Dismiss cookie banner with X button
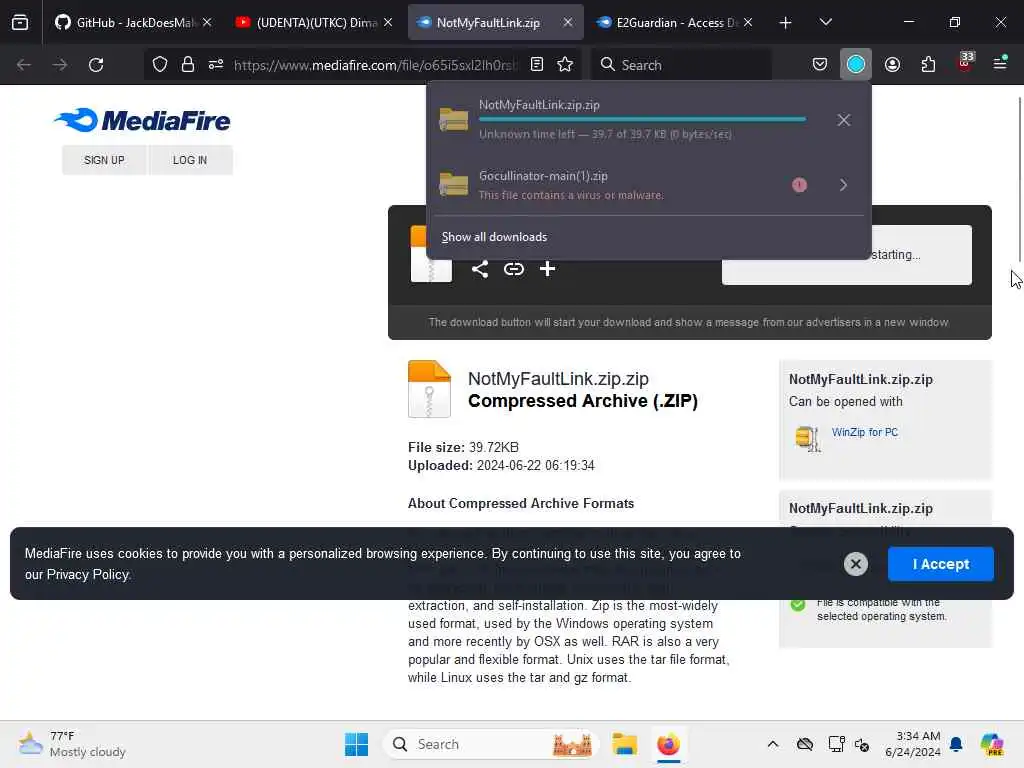Image resolution: width=1024 pixels, height=768 pixels. tap(856, 564)
